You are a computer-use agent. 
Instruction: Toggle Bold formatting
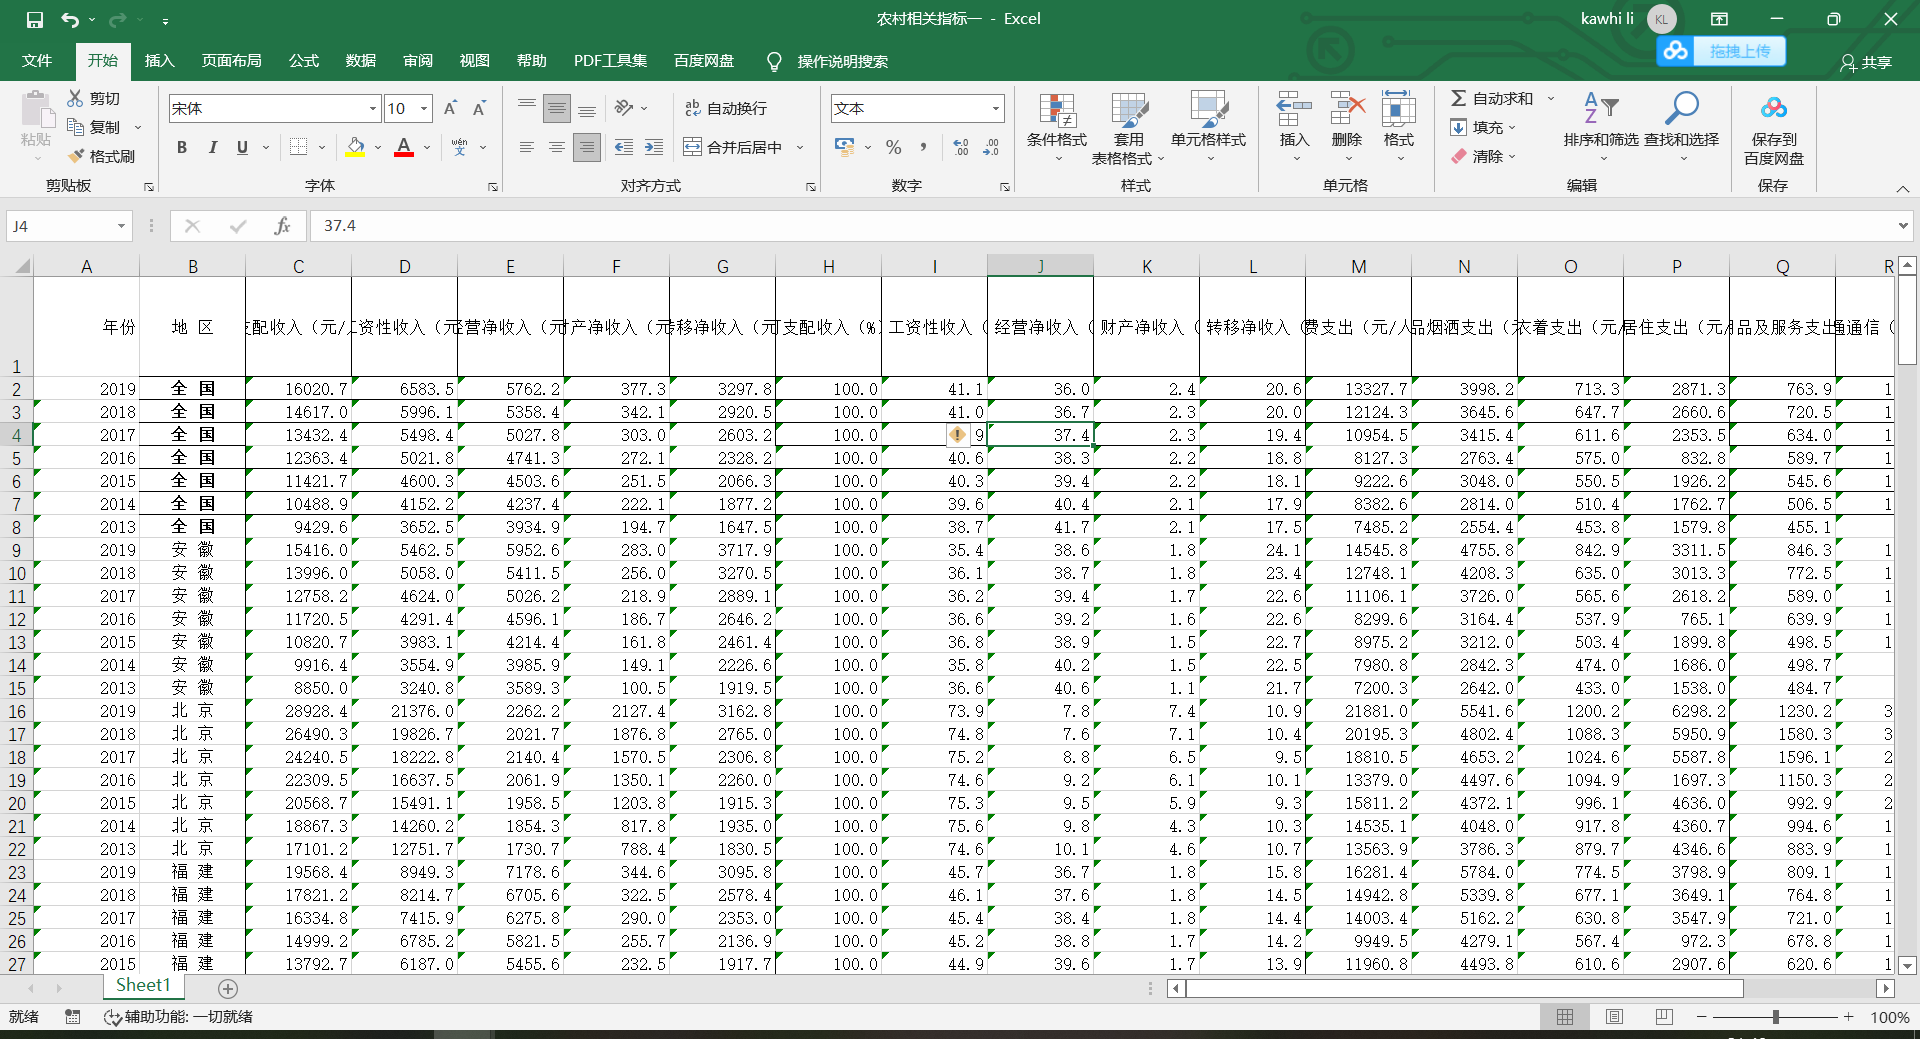coord(181,147)
